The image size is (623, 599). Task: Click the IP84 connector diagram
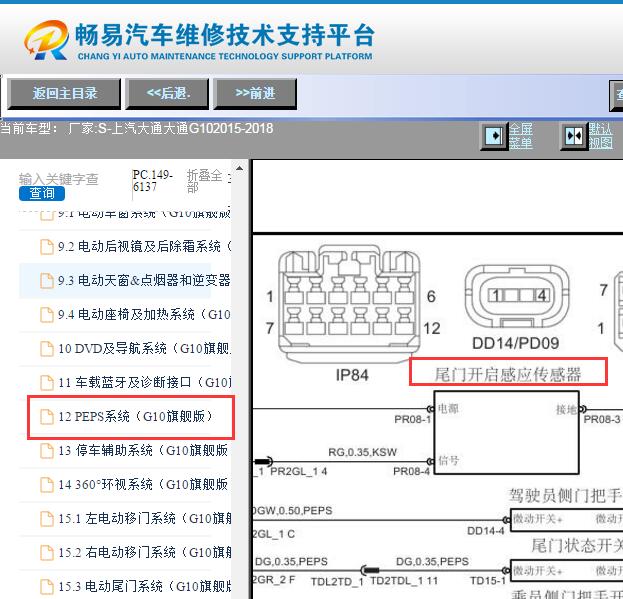(x=349, y=303)
